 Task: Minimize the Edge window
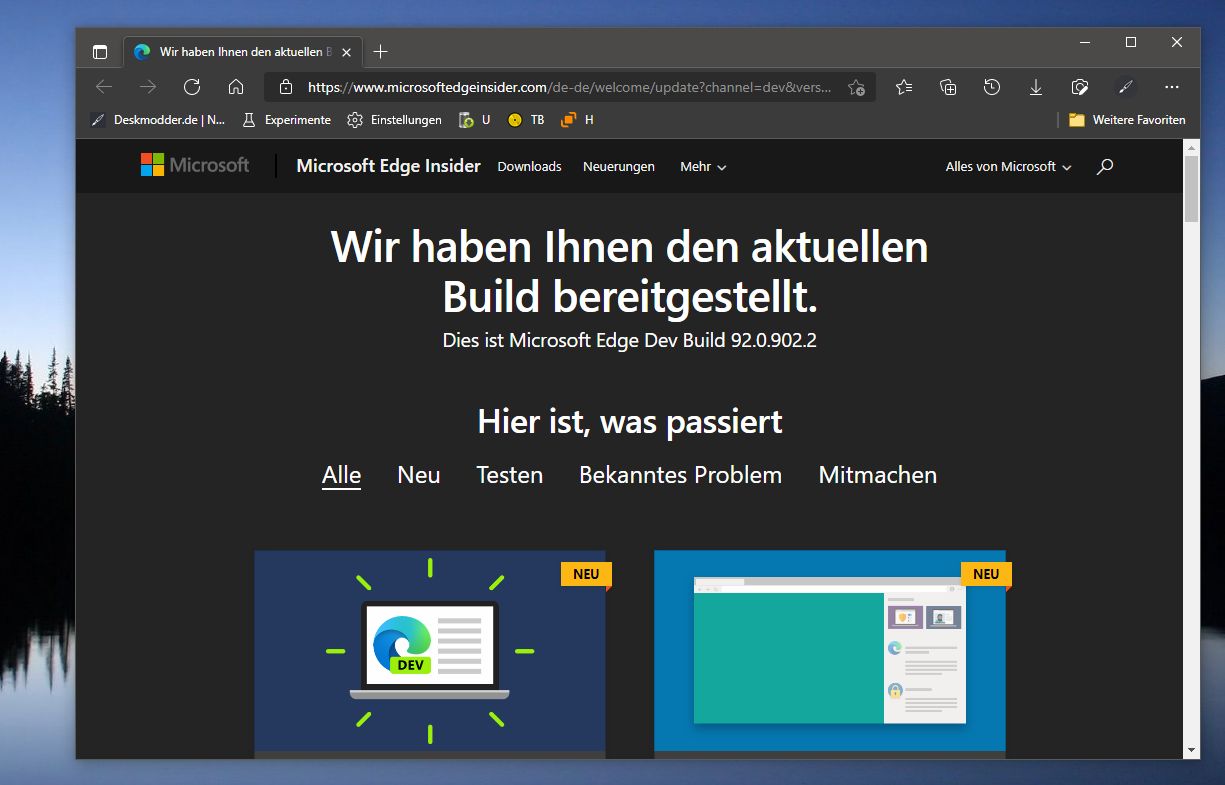(x=1085, y=42)
